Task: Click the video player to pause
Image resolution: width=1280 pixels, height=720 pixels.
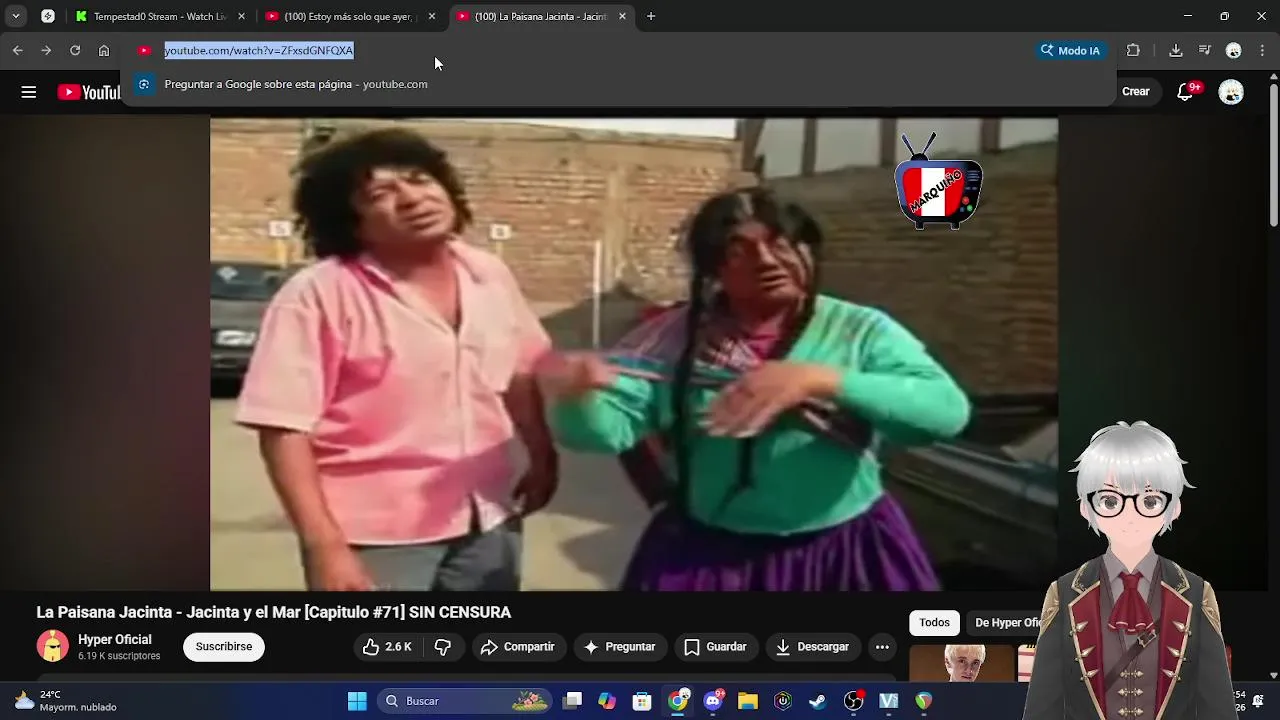Action: [633, 354]
